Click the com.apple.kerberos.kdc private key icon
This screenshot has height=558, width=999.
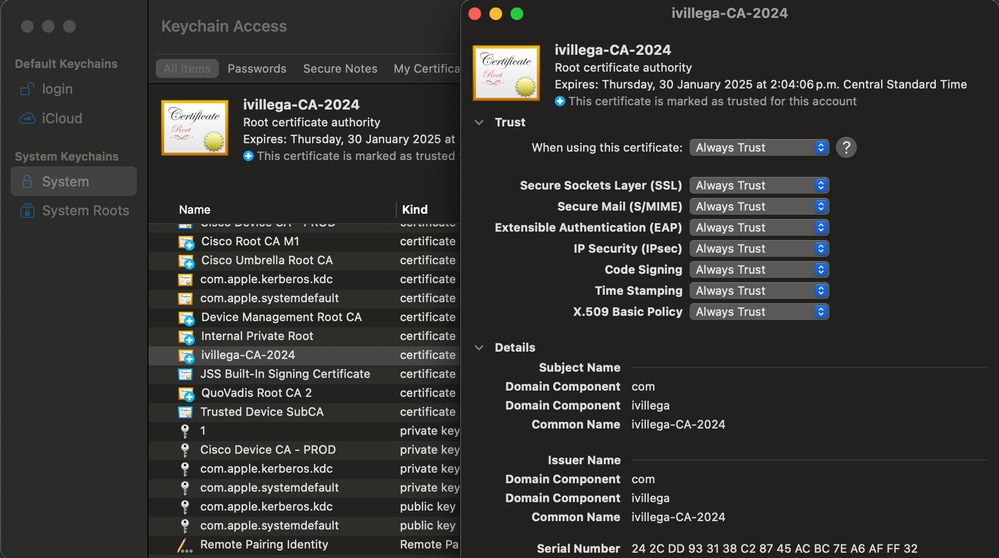[185, 469]
